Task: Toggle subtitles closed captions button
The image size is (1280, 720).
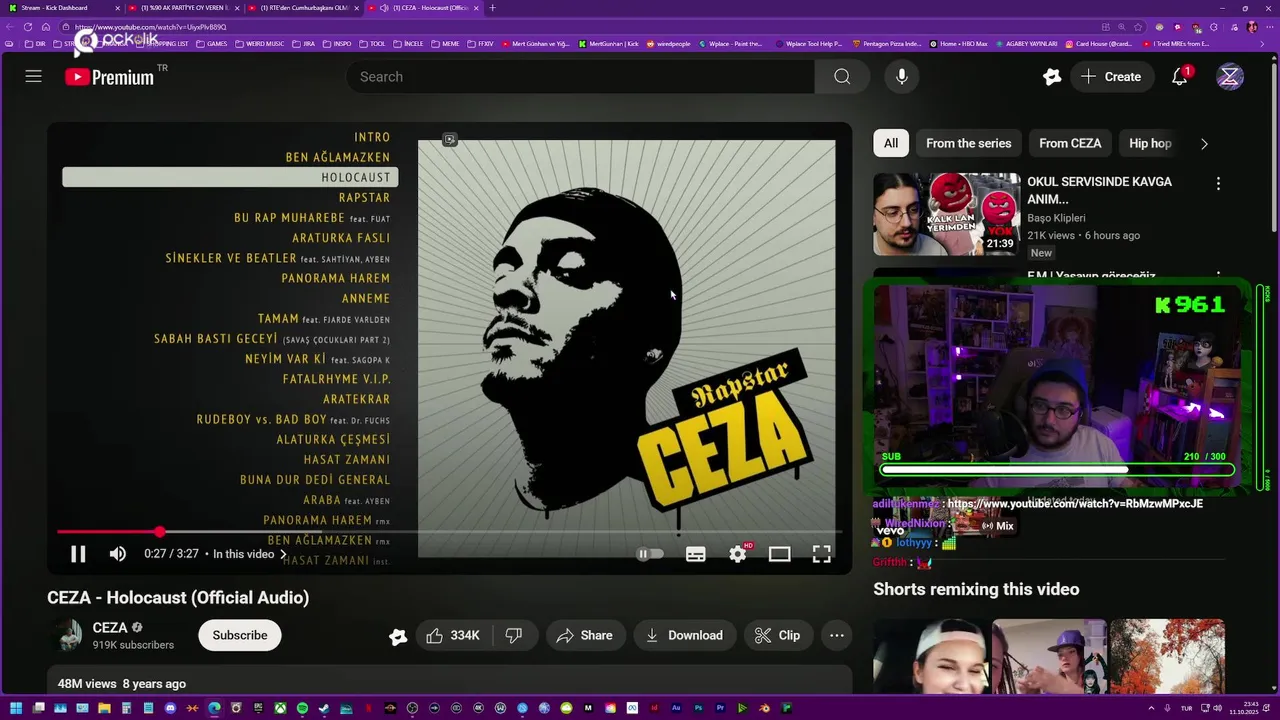Action: [x=696, y=554]
